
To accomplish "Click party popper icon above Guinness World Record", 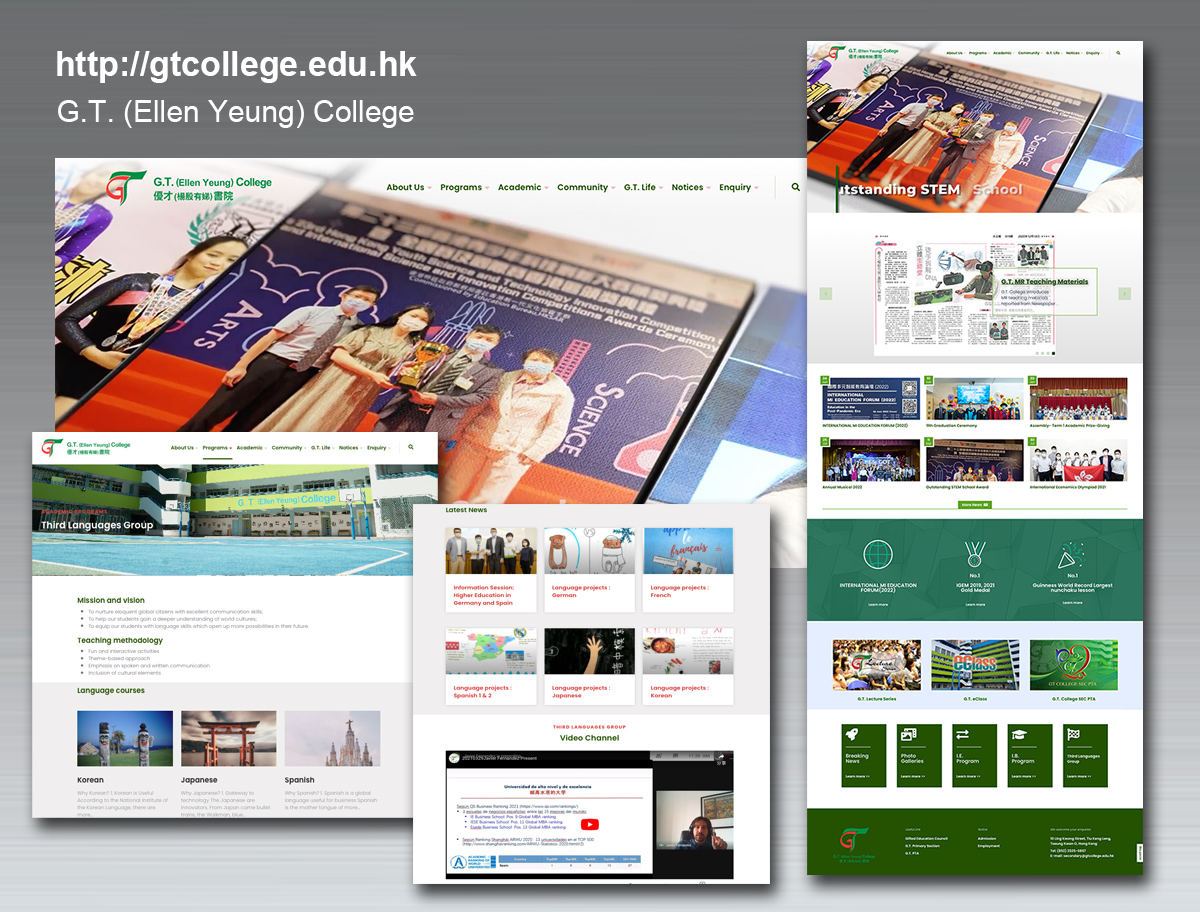I will (1072, 554).
